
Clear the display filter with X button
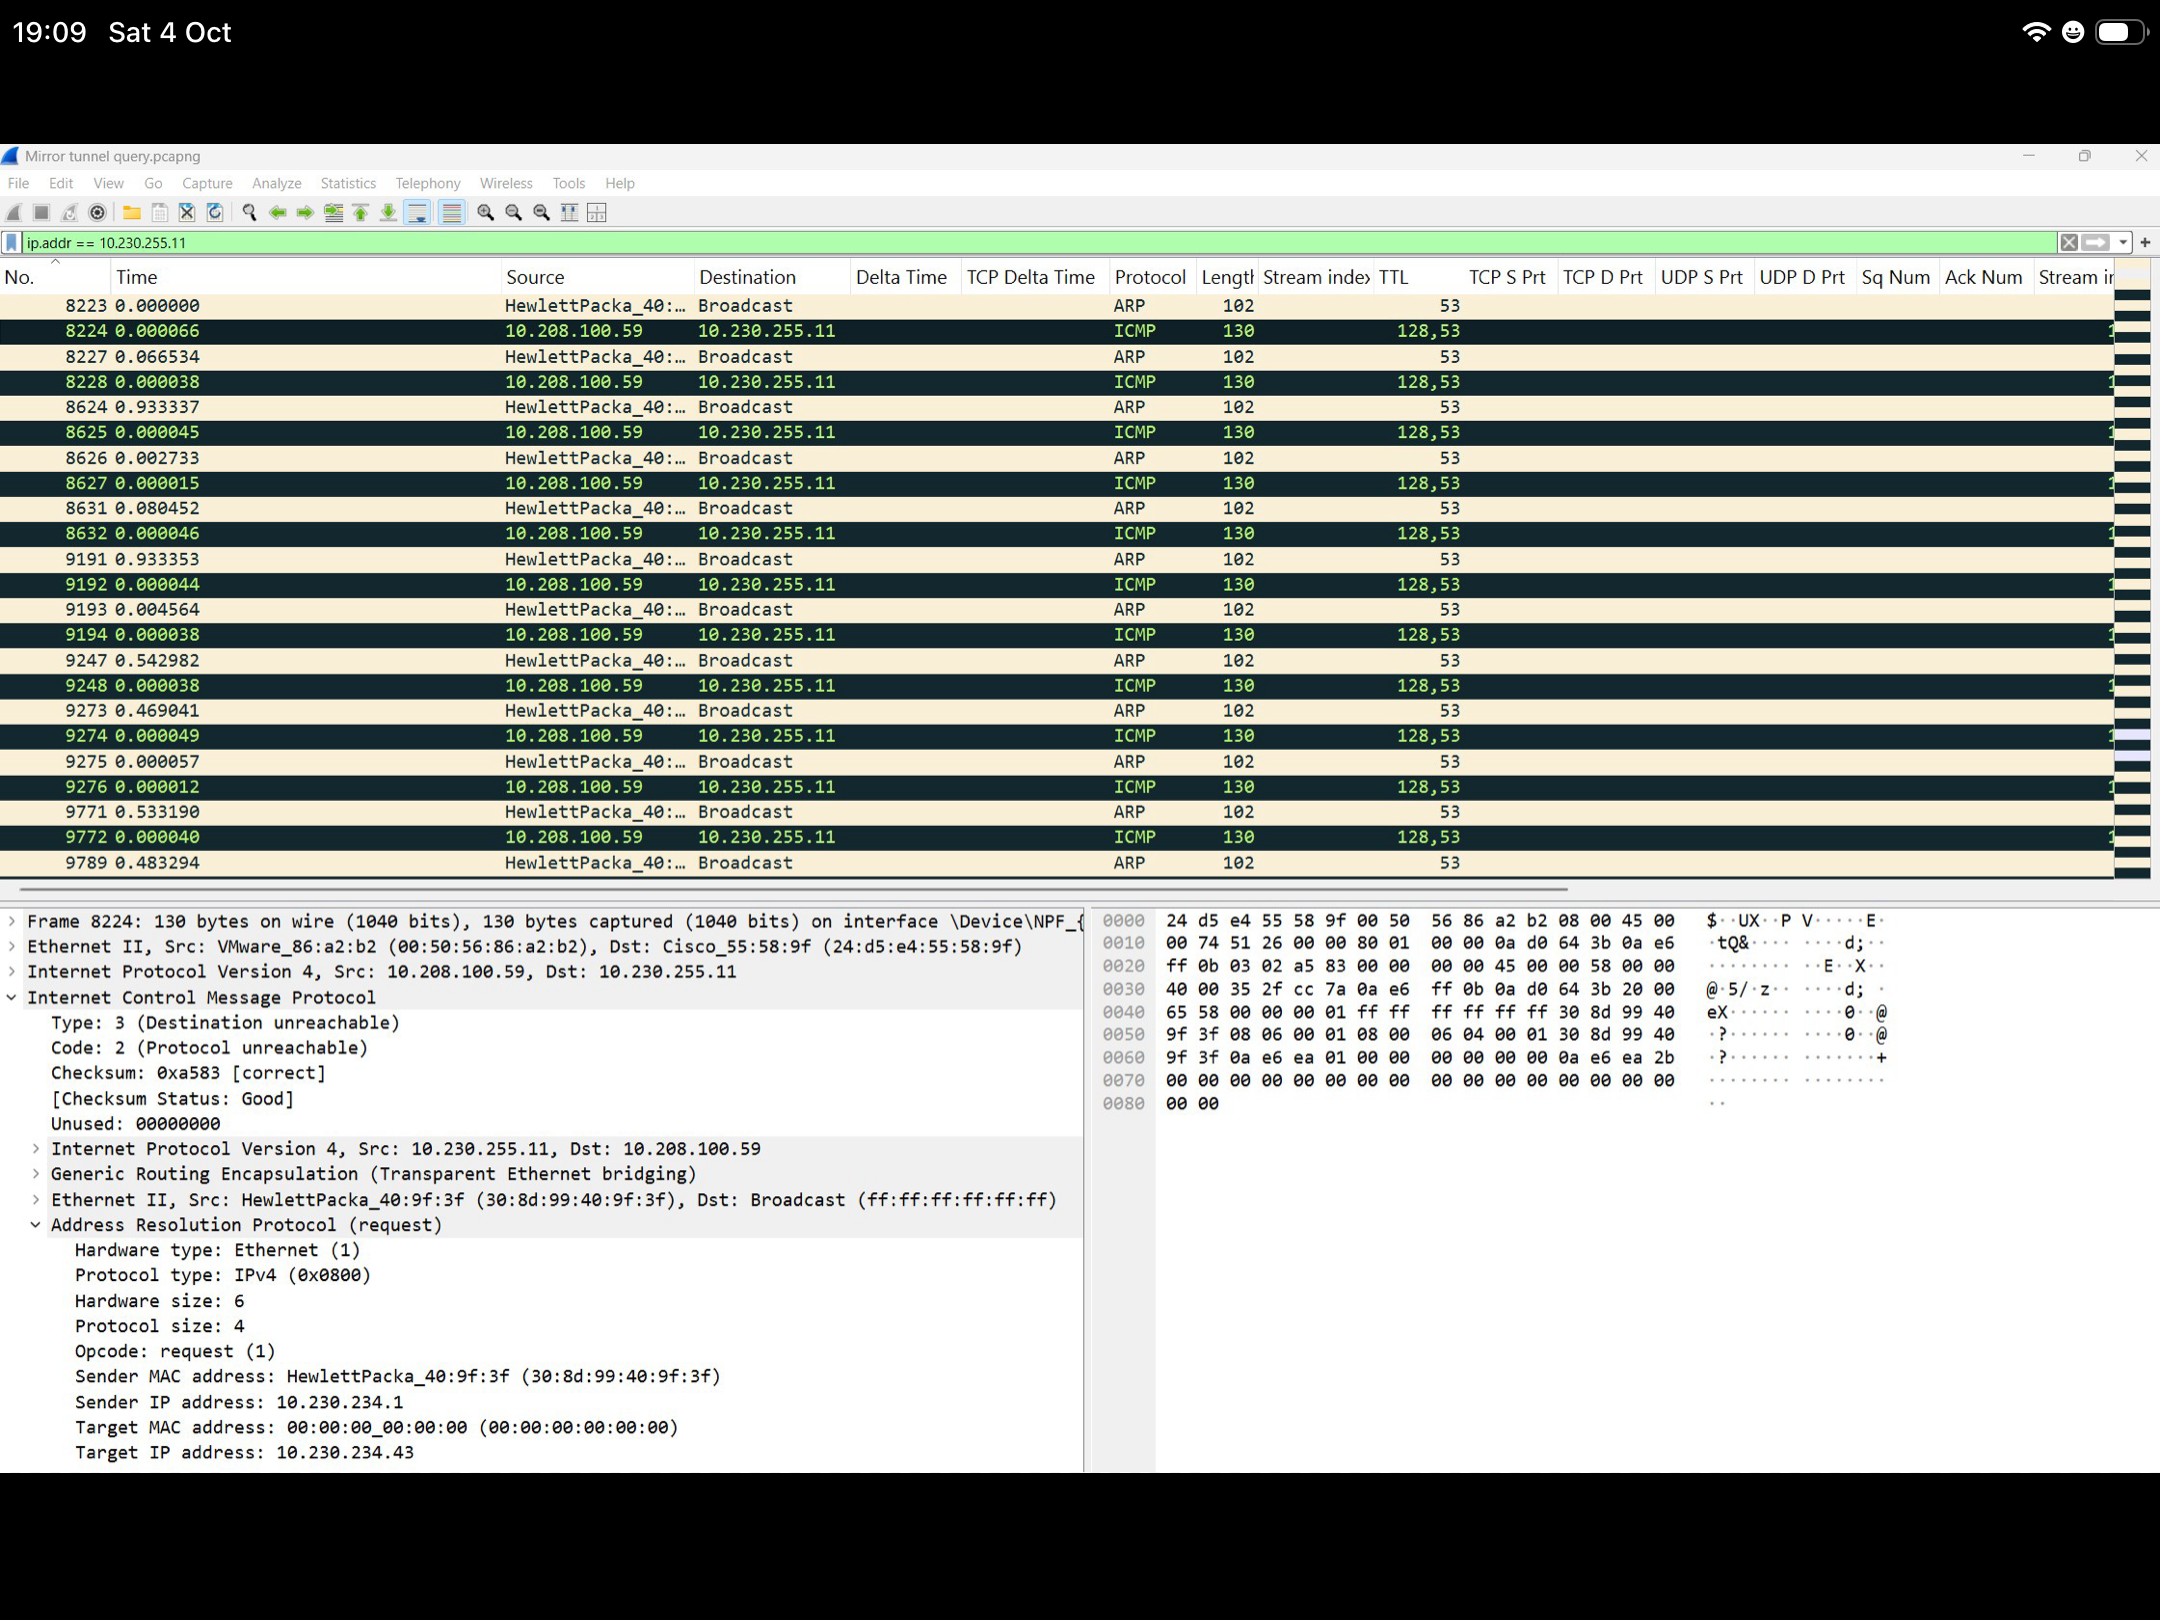(2069, 242)
